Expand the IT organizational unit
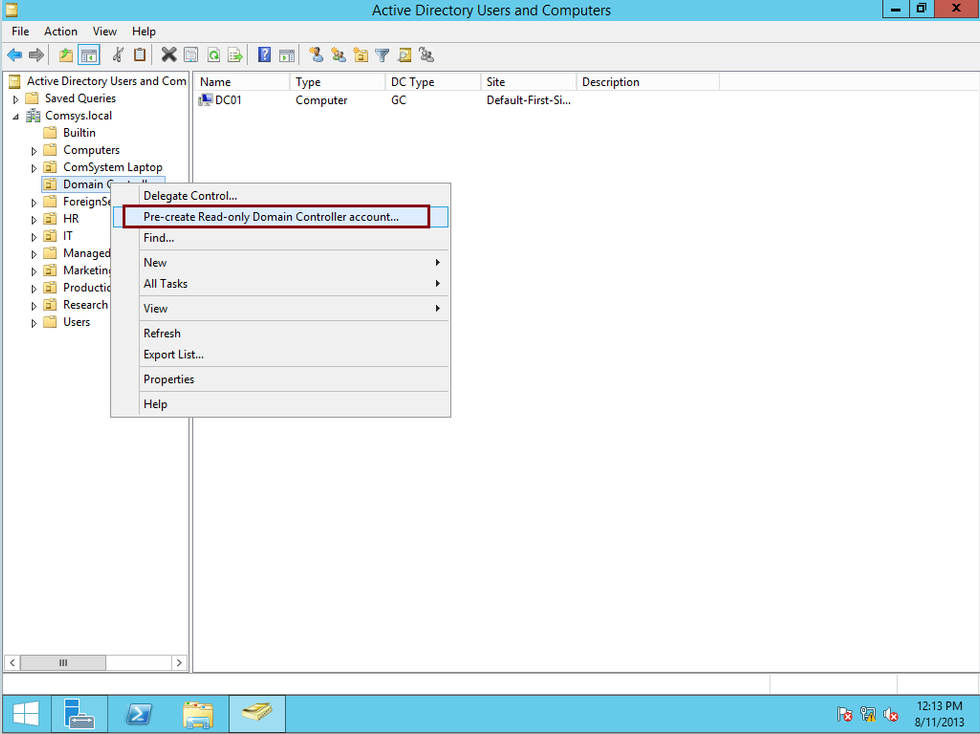Viewport: 980px width, 734px height. click(x=34, y=236)
